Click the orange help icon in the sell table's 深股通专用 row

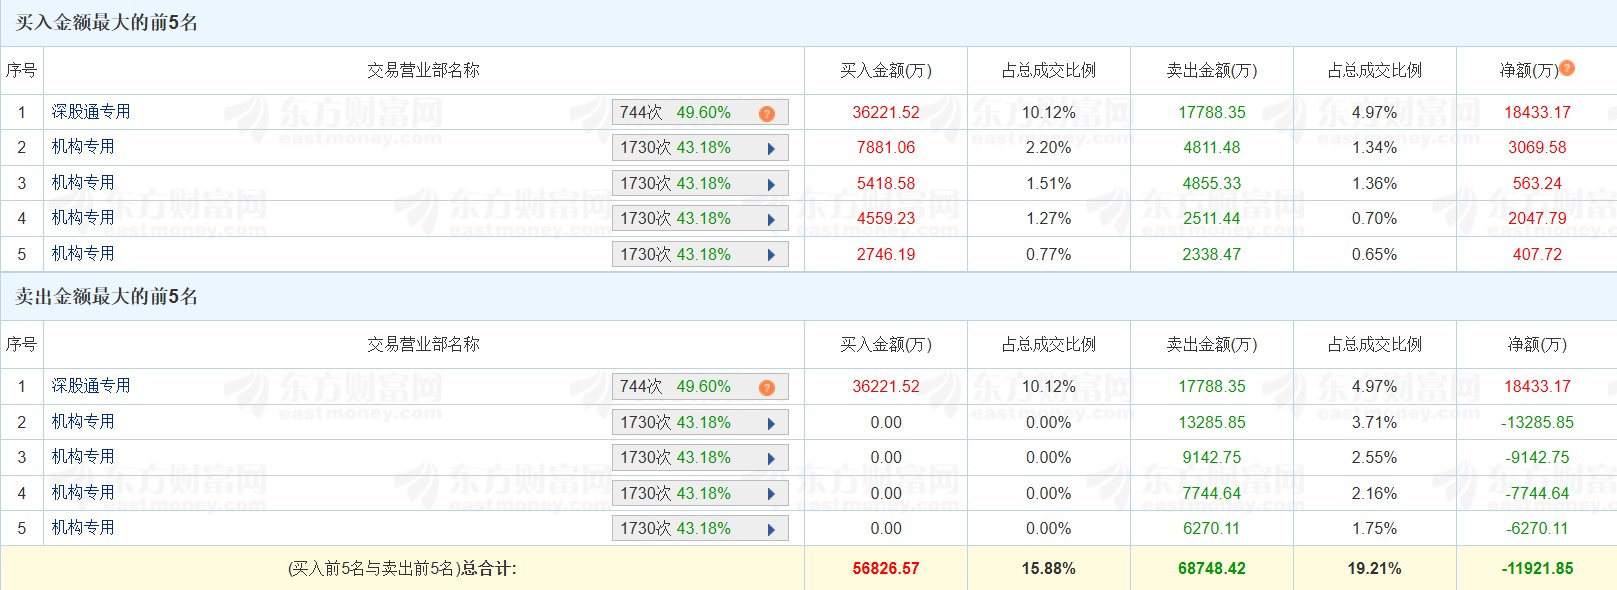pyautogui.click(x=767, y=388)
